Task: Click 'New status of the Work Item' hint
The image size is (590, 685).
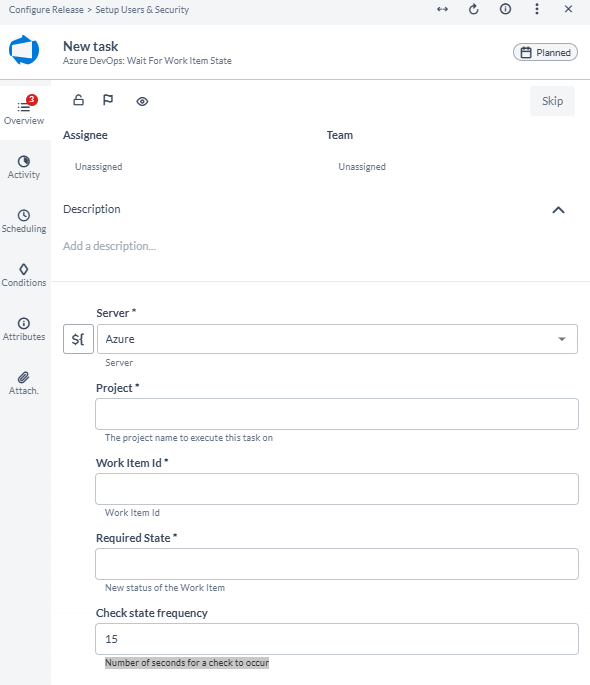Action: (x=165, y=588)
